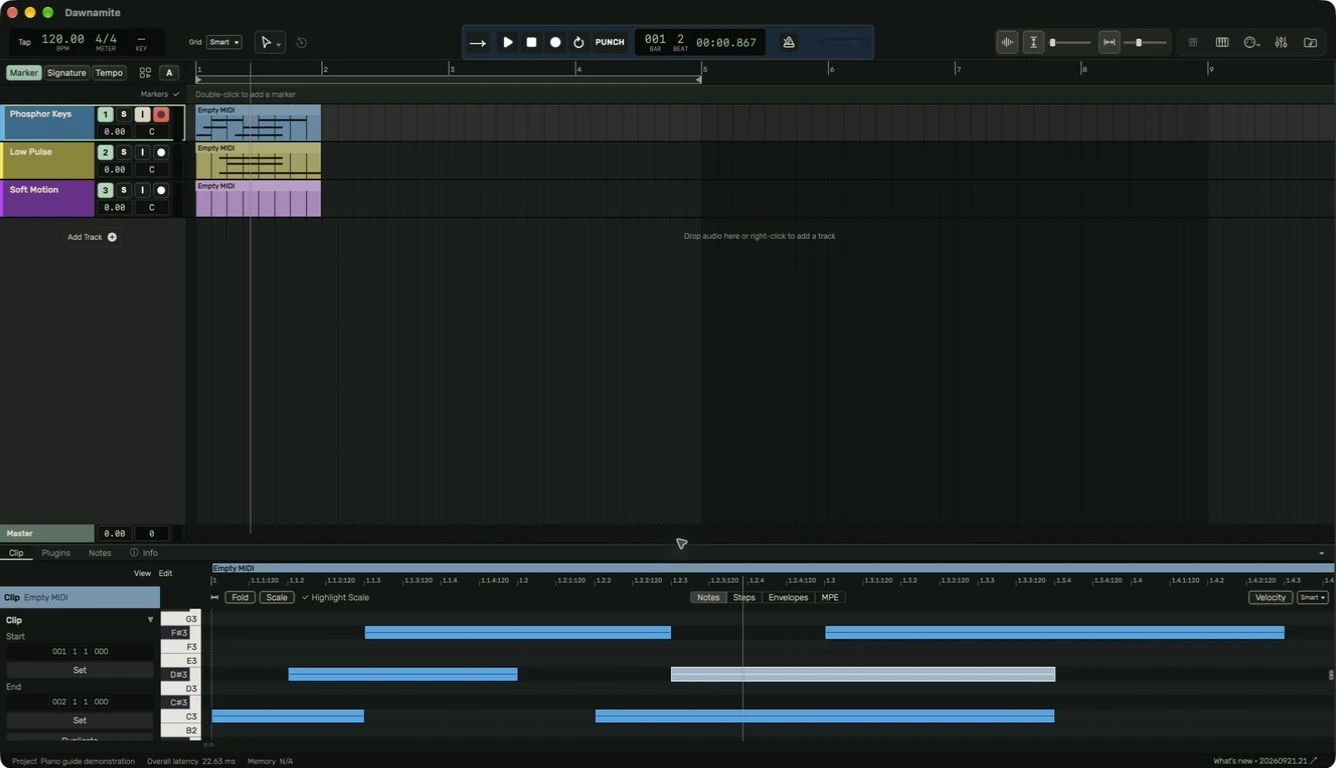
Task: Solo the Soft Motion track
Action: coord(124,190)
